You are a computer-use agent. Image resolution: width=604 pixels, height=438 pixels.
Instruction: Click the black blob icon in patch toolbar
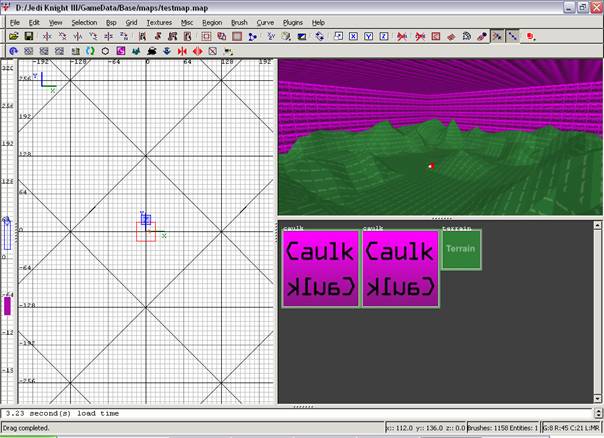(151, 51)
